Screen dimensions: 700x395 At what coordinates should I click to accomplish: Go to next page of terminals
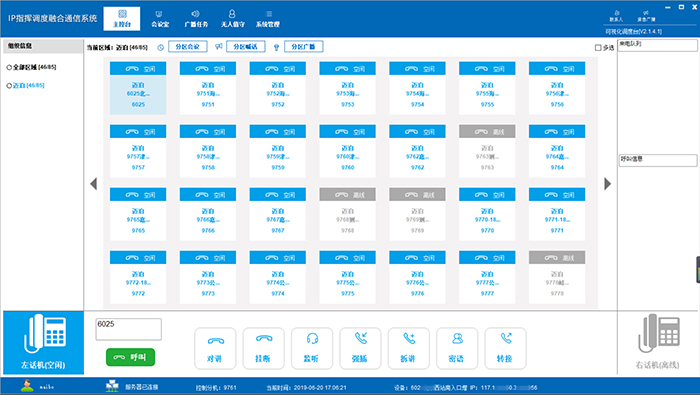607,183
